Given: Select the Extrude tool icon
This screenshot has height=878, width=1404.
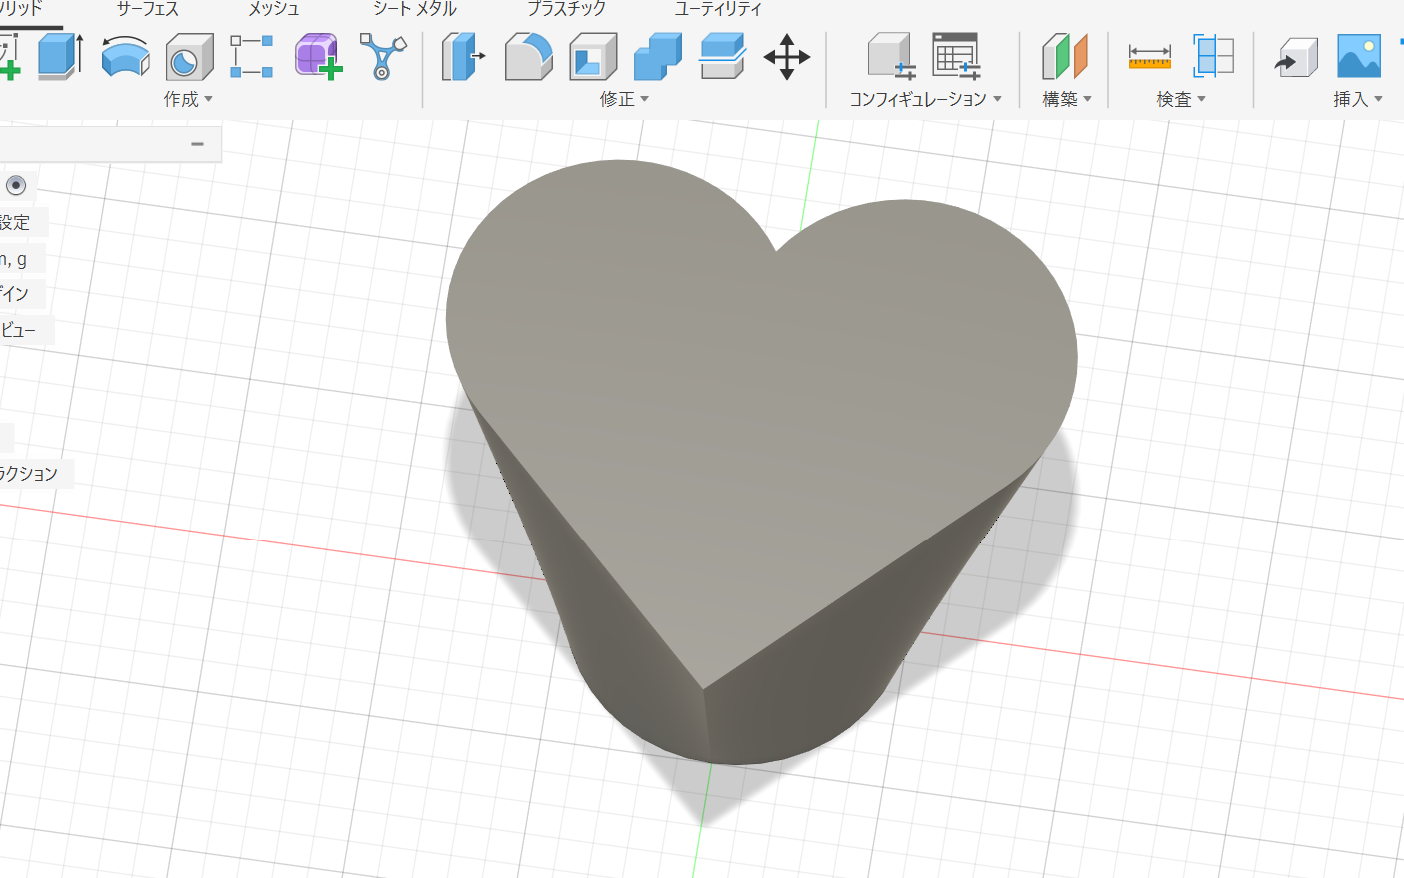Looking at the screenshot, I should pos(60,56).
